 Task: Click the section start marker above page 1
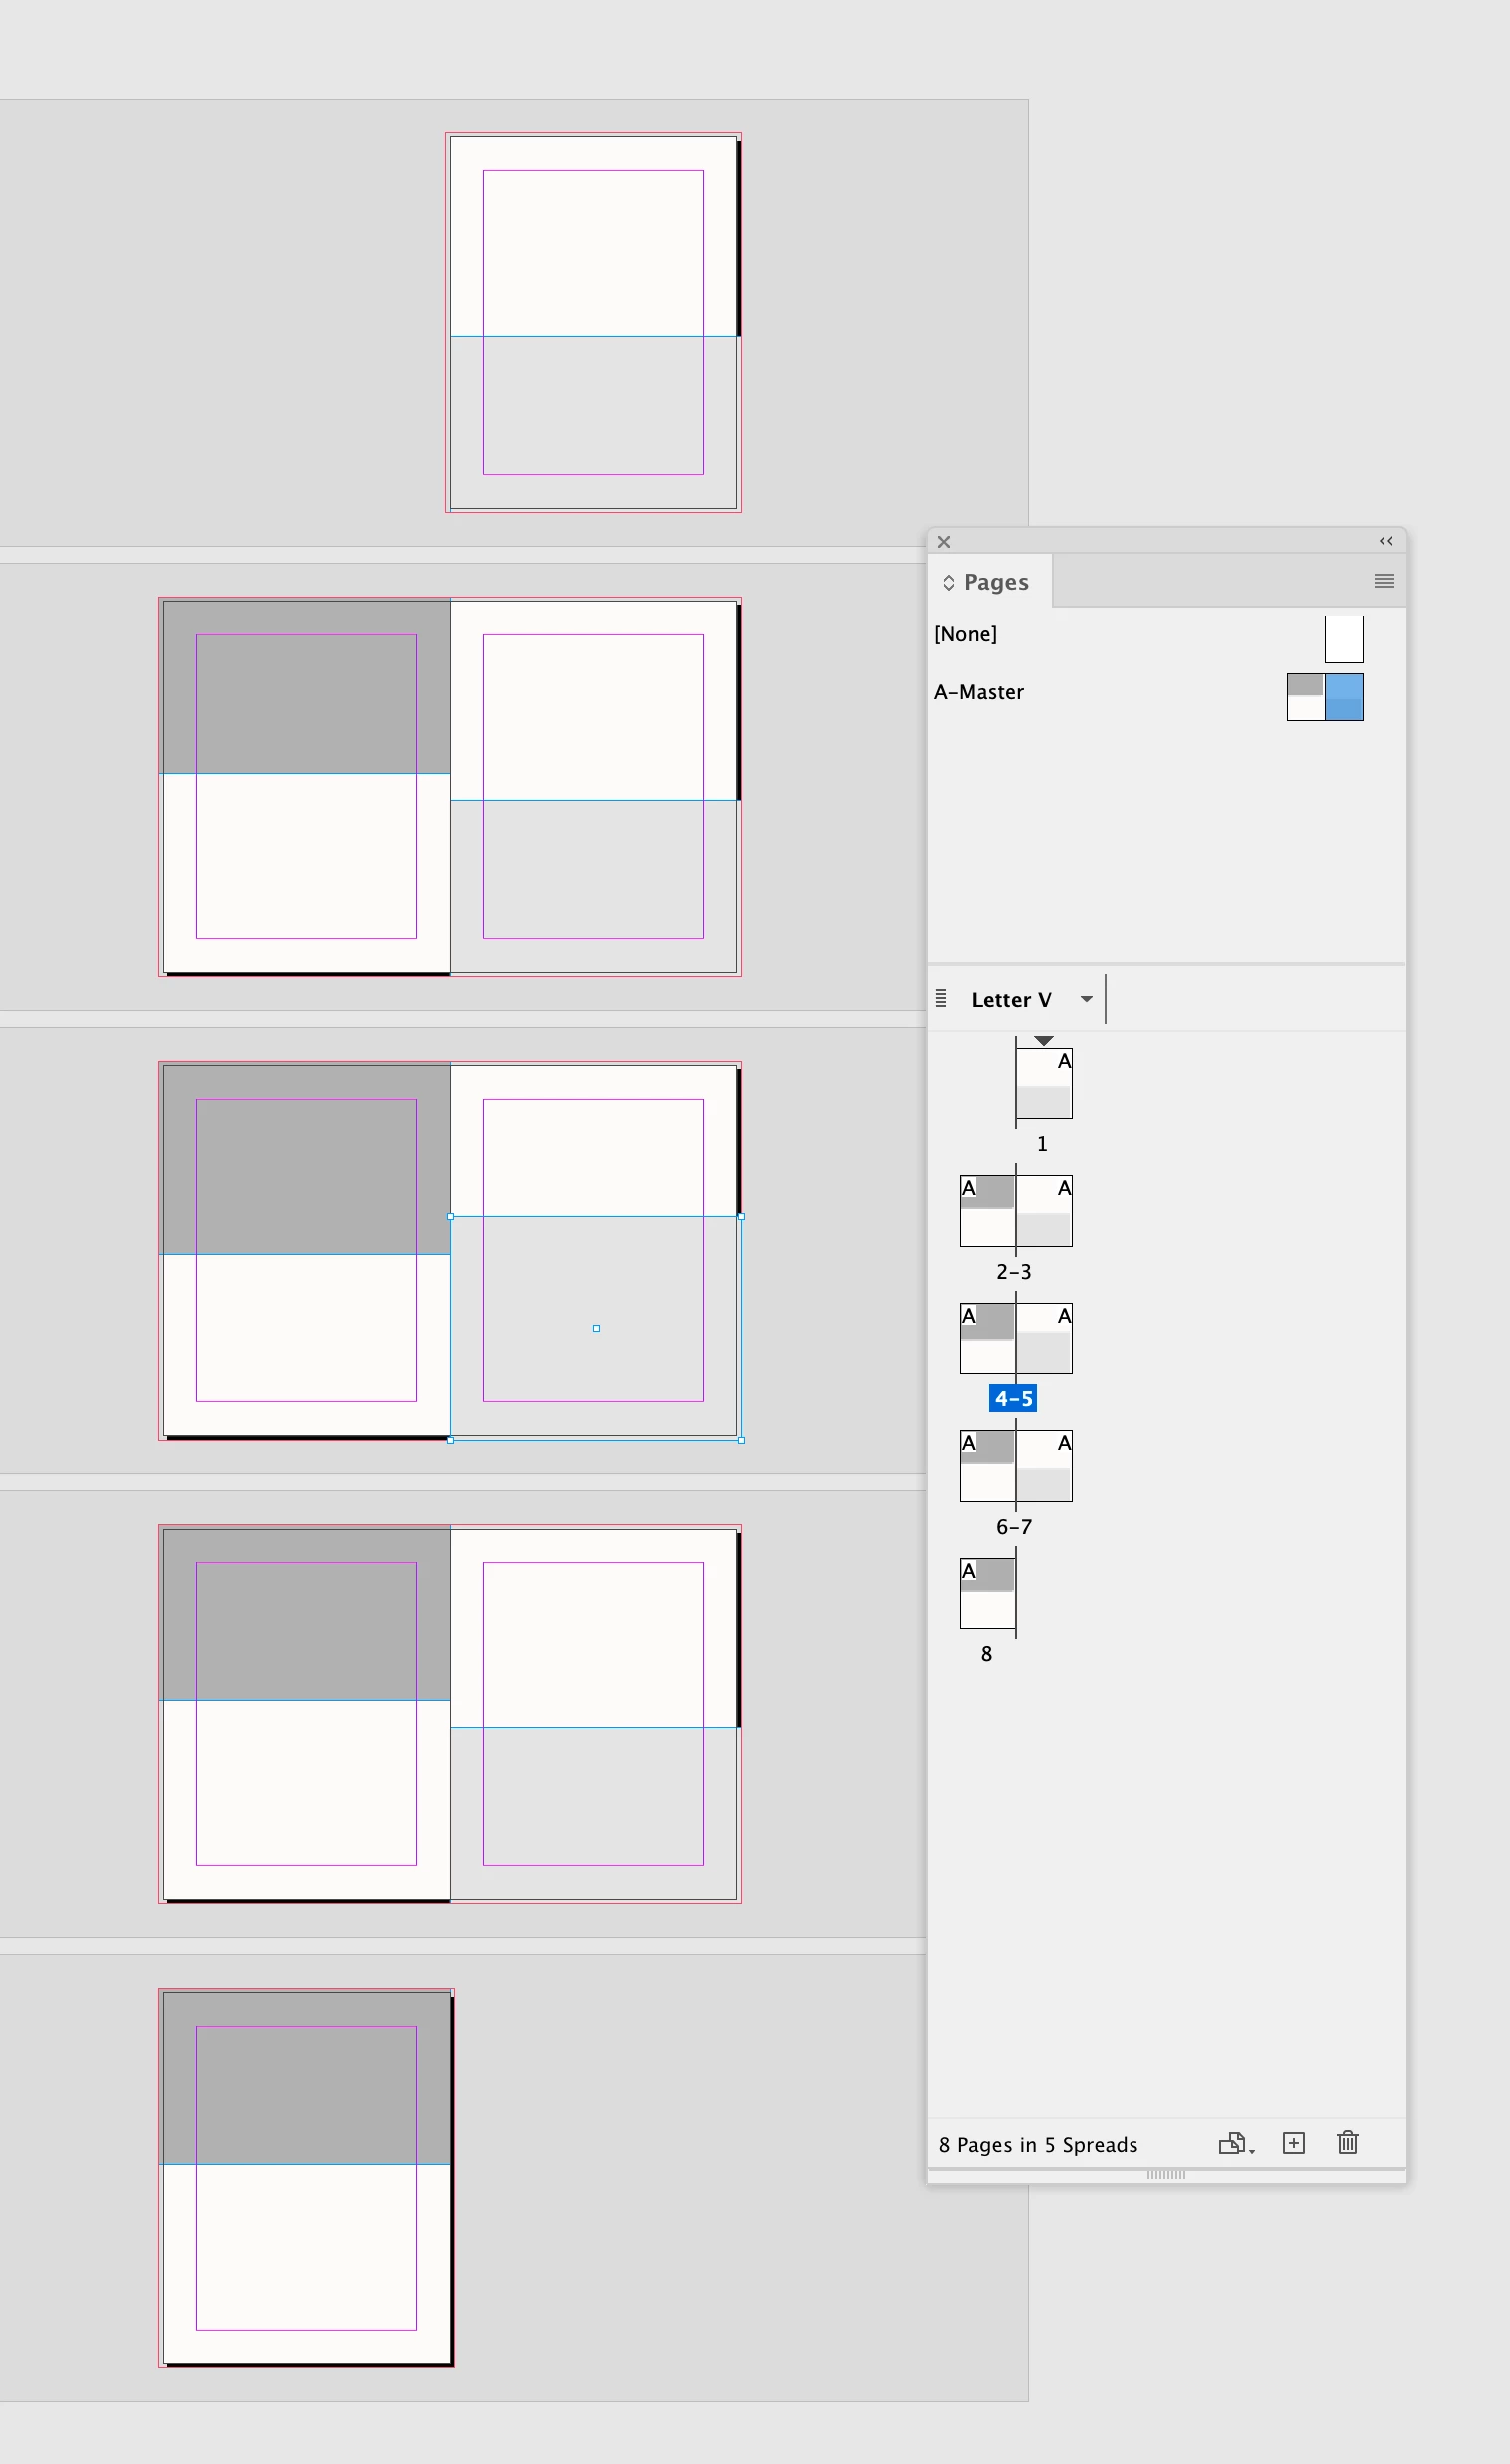[1044, 1040]
